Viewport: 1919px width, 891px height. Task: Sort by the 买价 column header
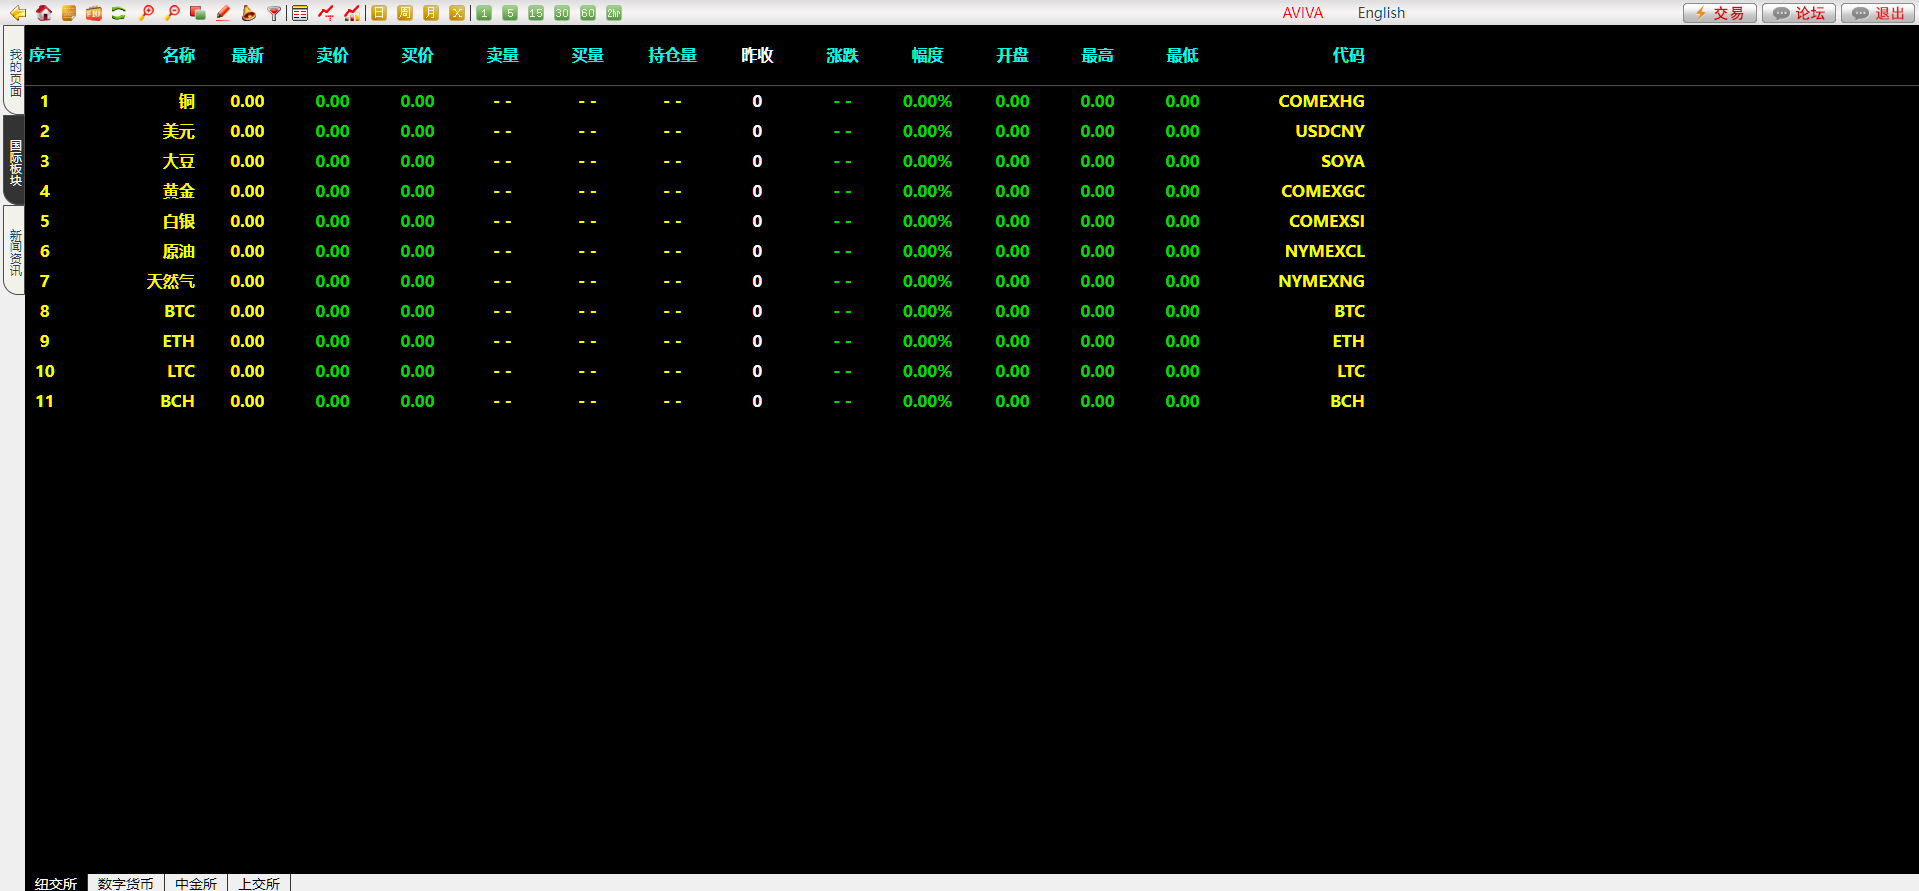pyautogui.click(x=418, y=55)
